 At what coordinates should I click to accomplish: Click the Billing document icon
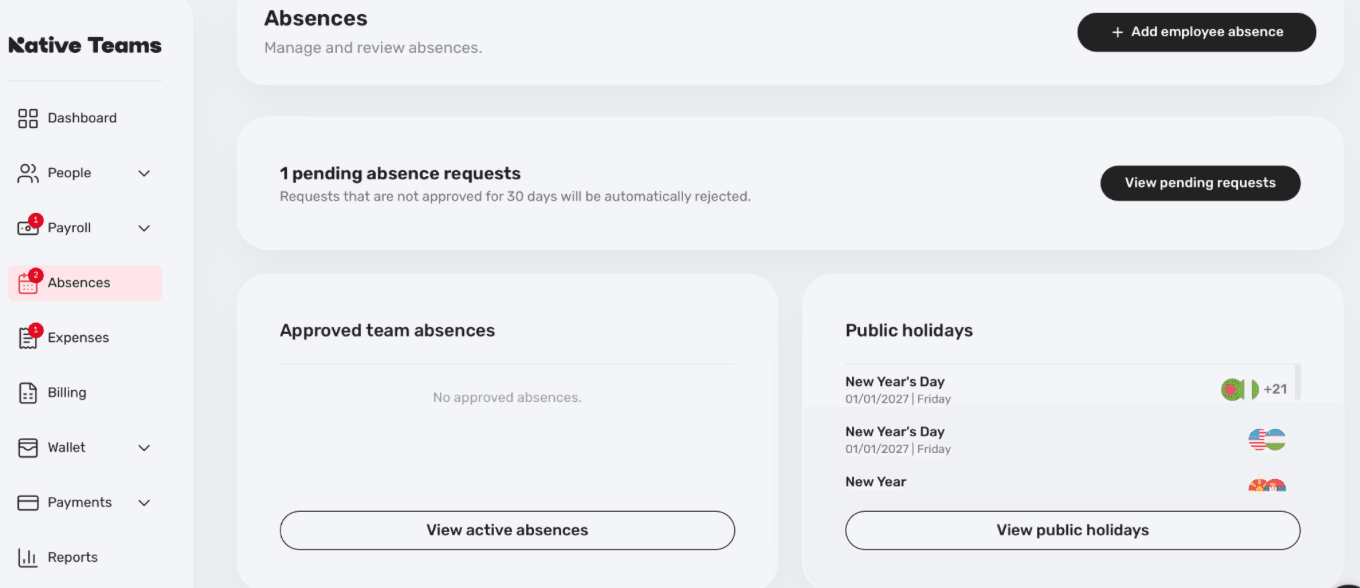[x=28, y=392]
